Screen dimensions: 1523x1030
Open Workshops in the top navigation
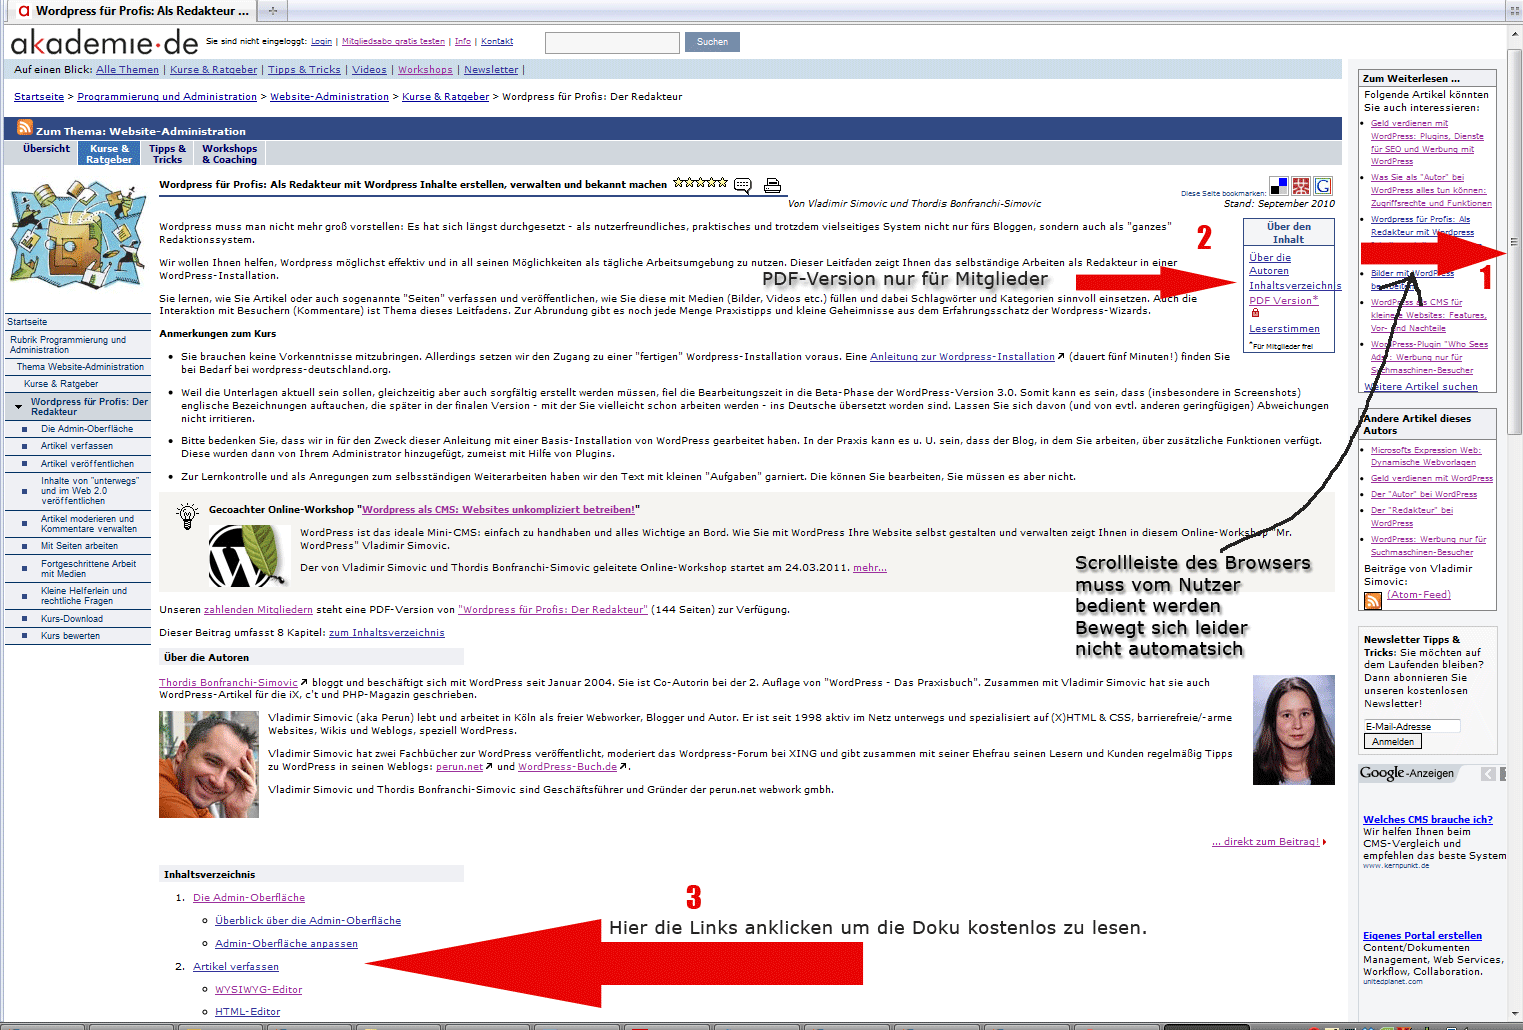click(425, 70)
